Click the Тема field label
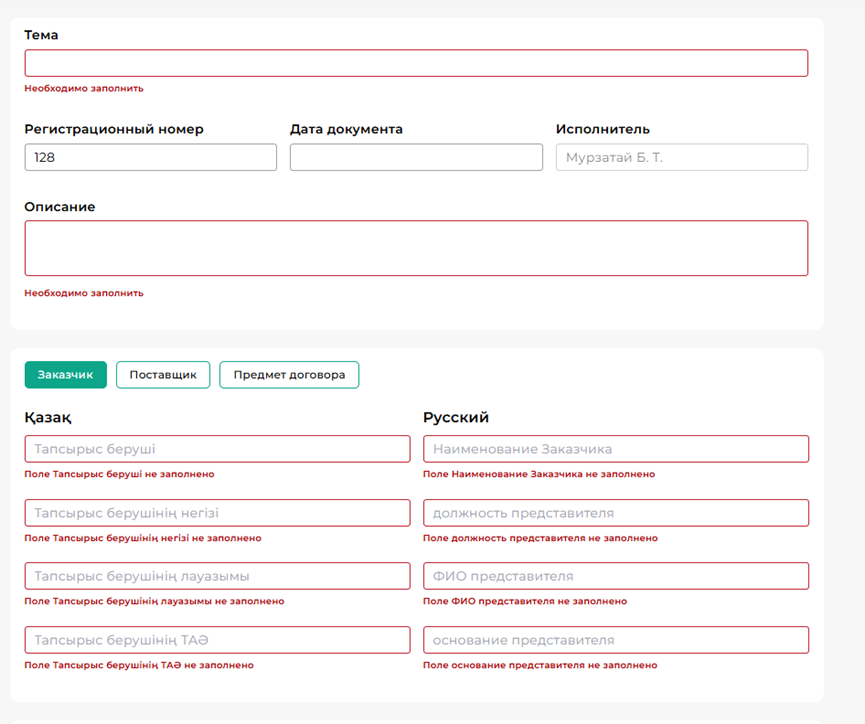 (41, 35)
